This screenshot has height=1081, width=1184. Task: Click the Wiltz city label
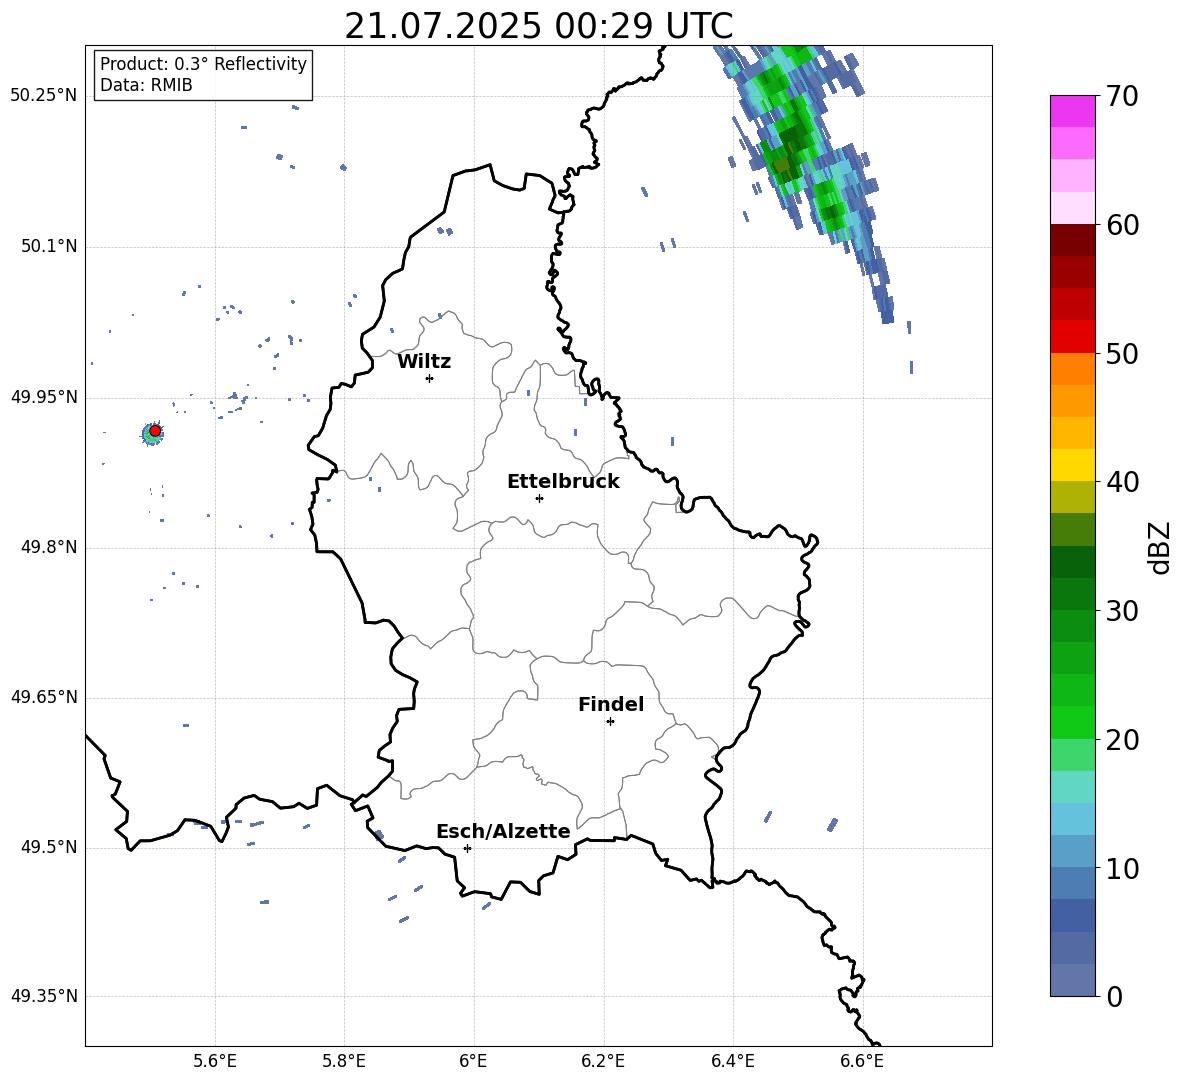point(424,362)
